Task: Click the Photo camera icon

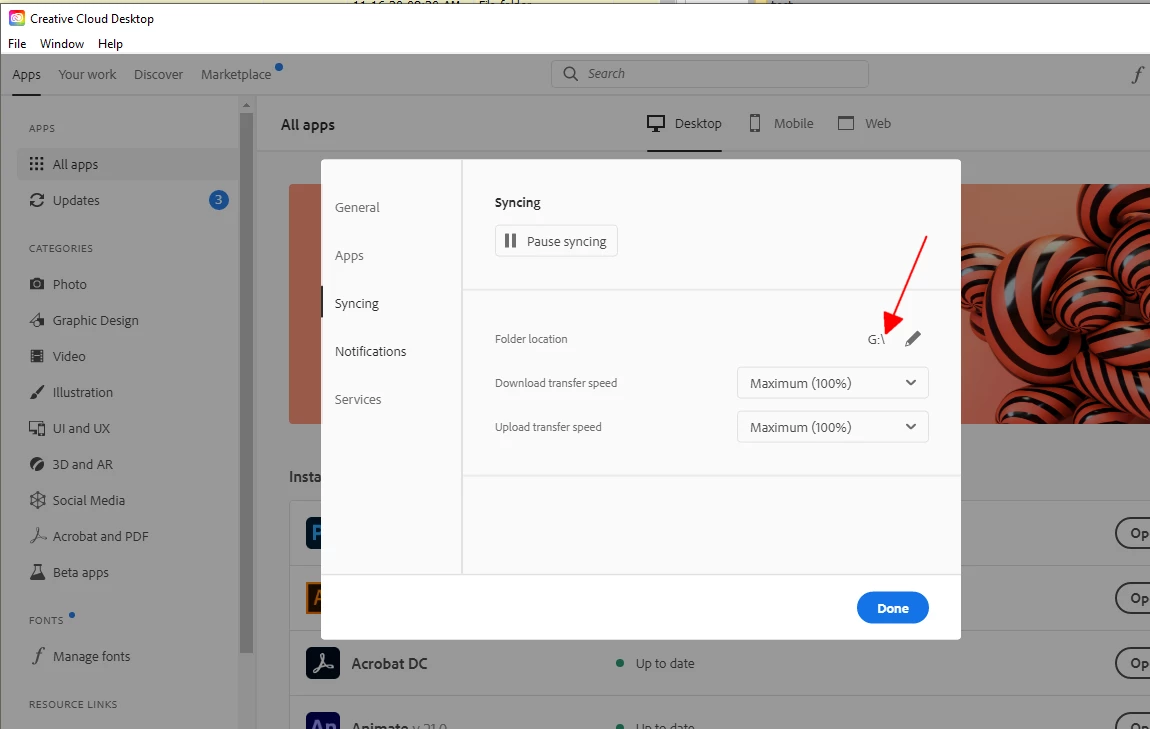Action: [36, 284]
